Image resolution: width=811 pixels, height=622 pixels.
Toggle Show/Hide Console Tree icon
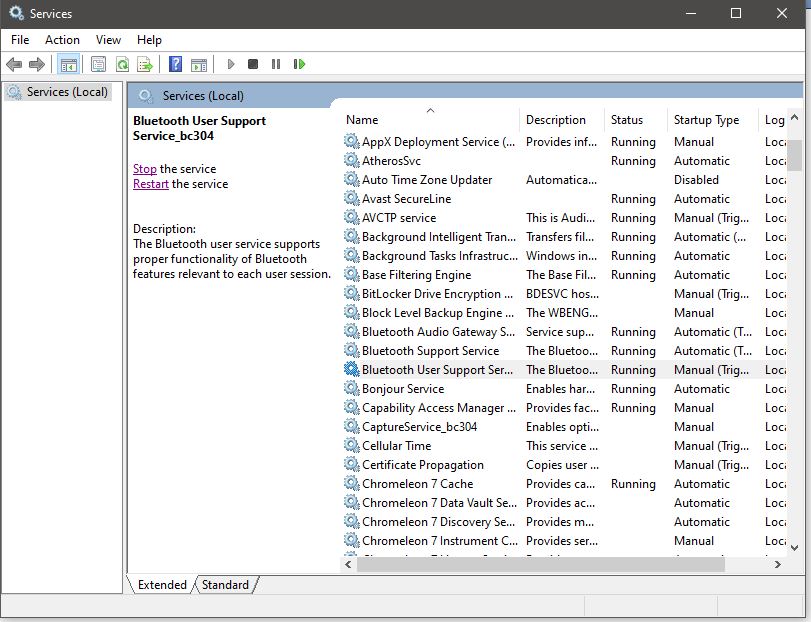[x=68, y=64]
